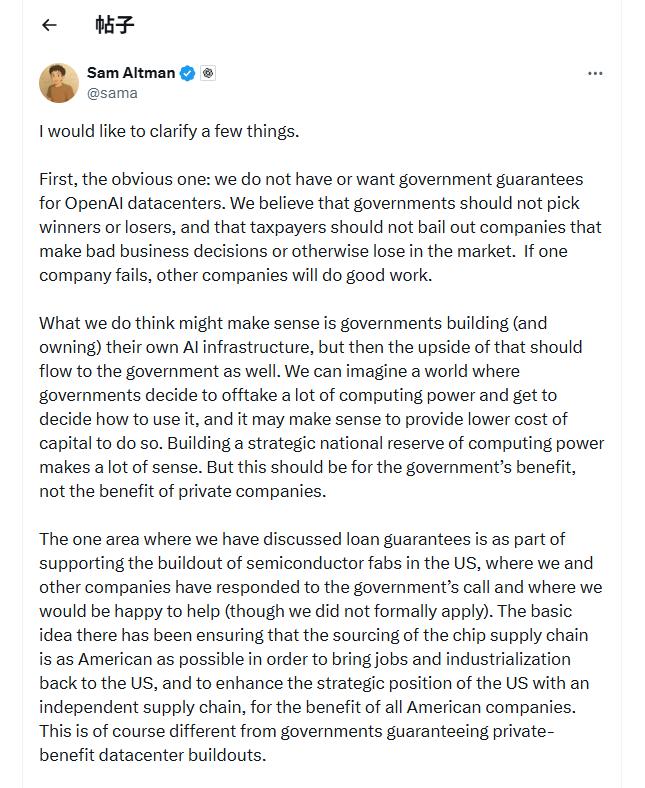Screen dimensions: 645x788
Task: Click the paragraph starting "The one area where"
Action: (x=320, y=647)
